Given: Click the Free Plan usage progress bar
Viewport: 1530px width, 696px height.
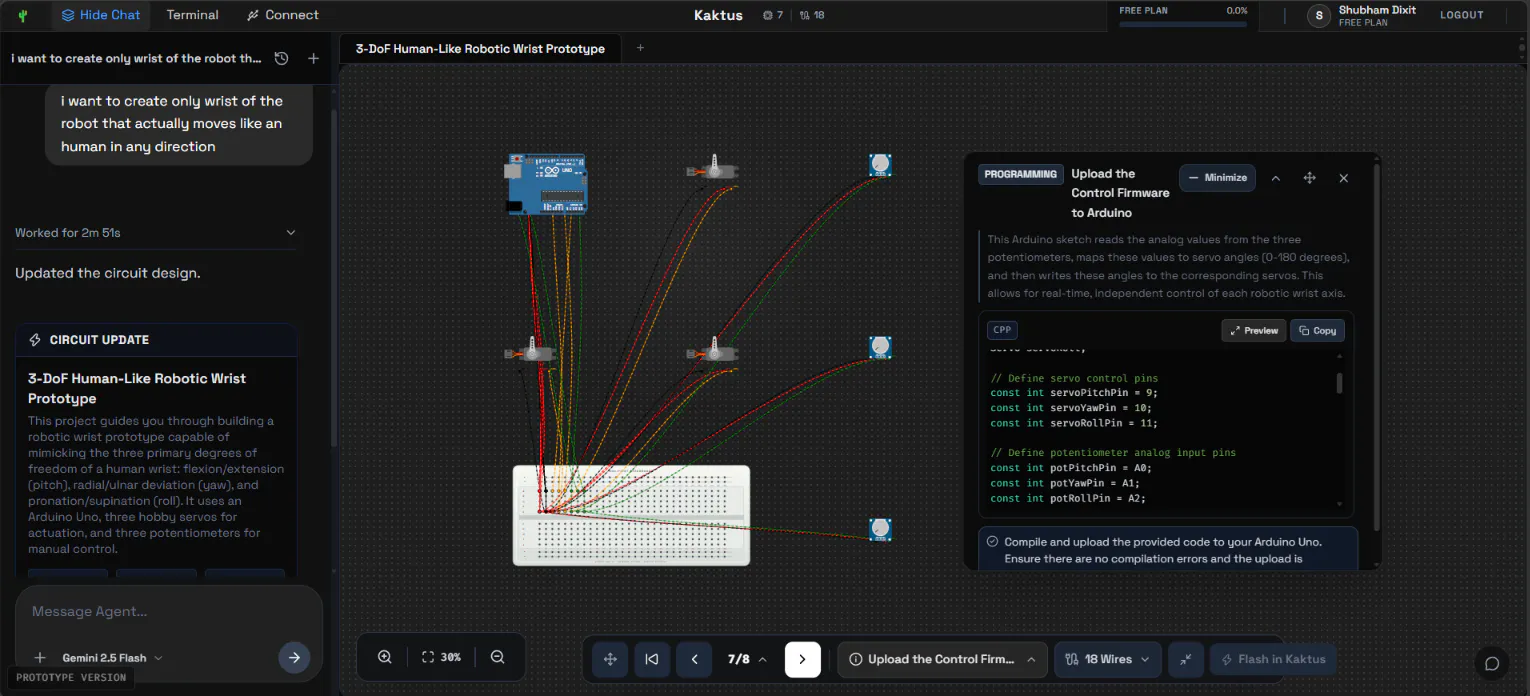Looking at the screenshot, I should pos(1183,24).
